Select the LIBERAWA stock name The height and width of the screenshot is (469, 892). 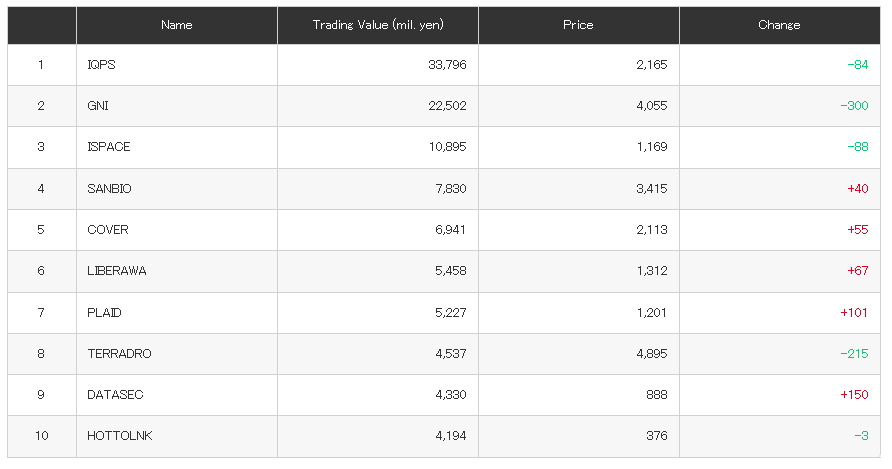(117, 271)
